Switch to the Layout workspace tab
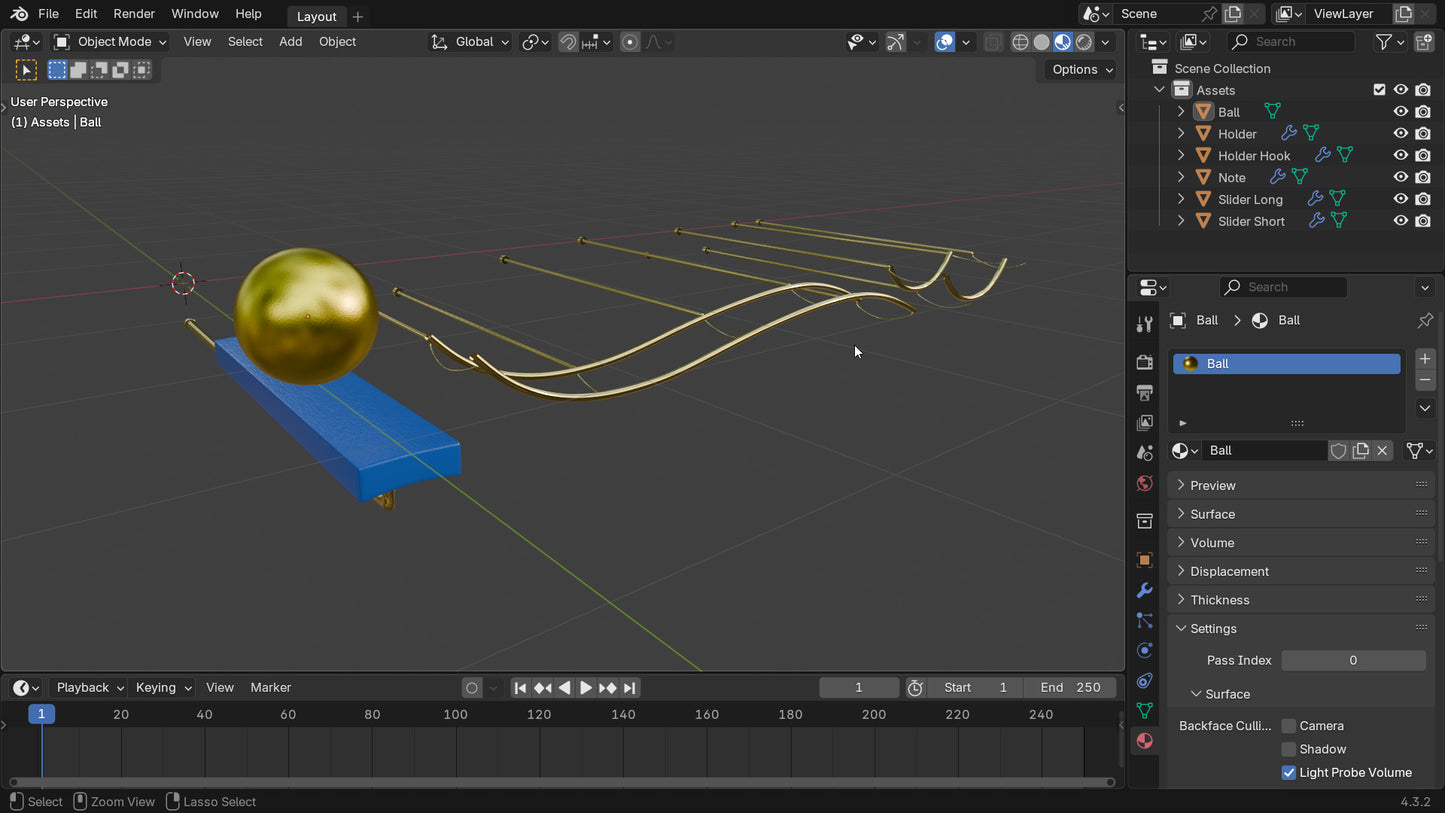The height and width of the screenshot is (813, 1445). [316, 16]
